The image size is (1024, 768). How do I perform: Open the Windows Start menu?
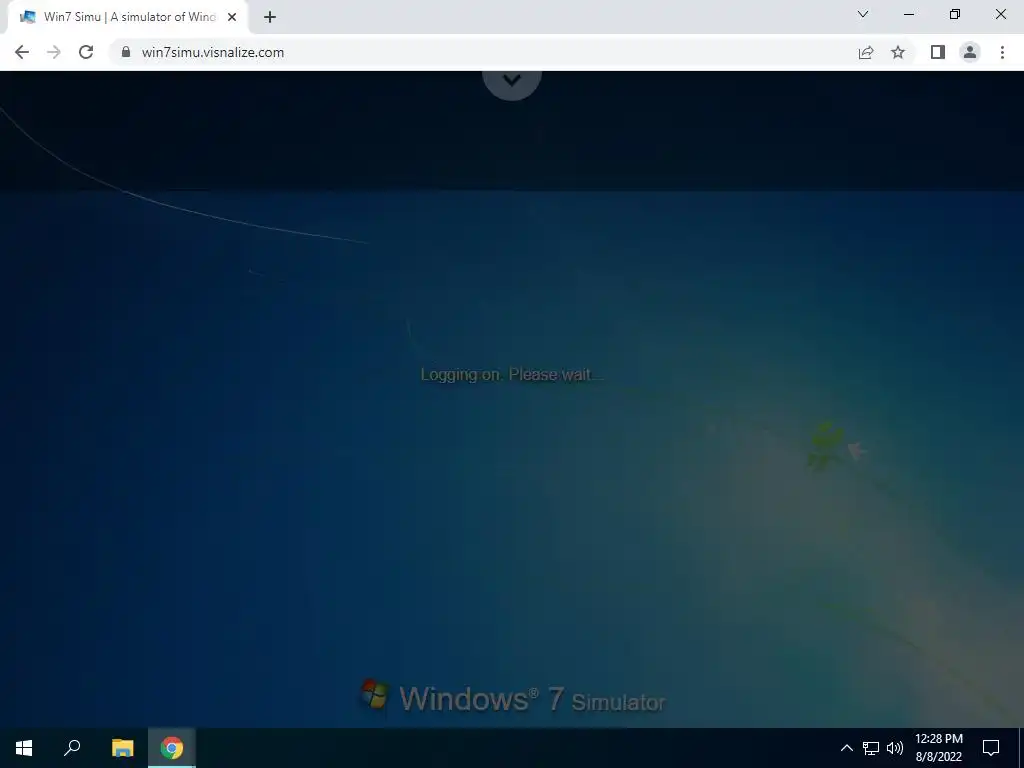click(x=24, y=748)
